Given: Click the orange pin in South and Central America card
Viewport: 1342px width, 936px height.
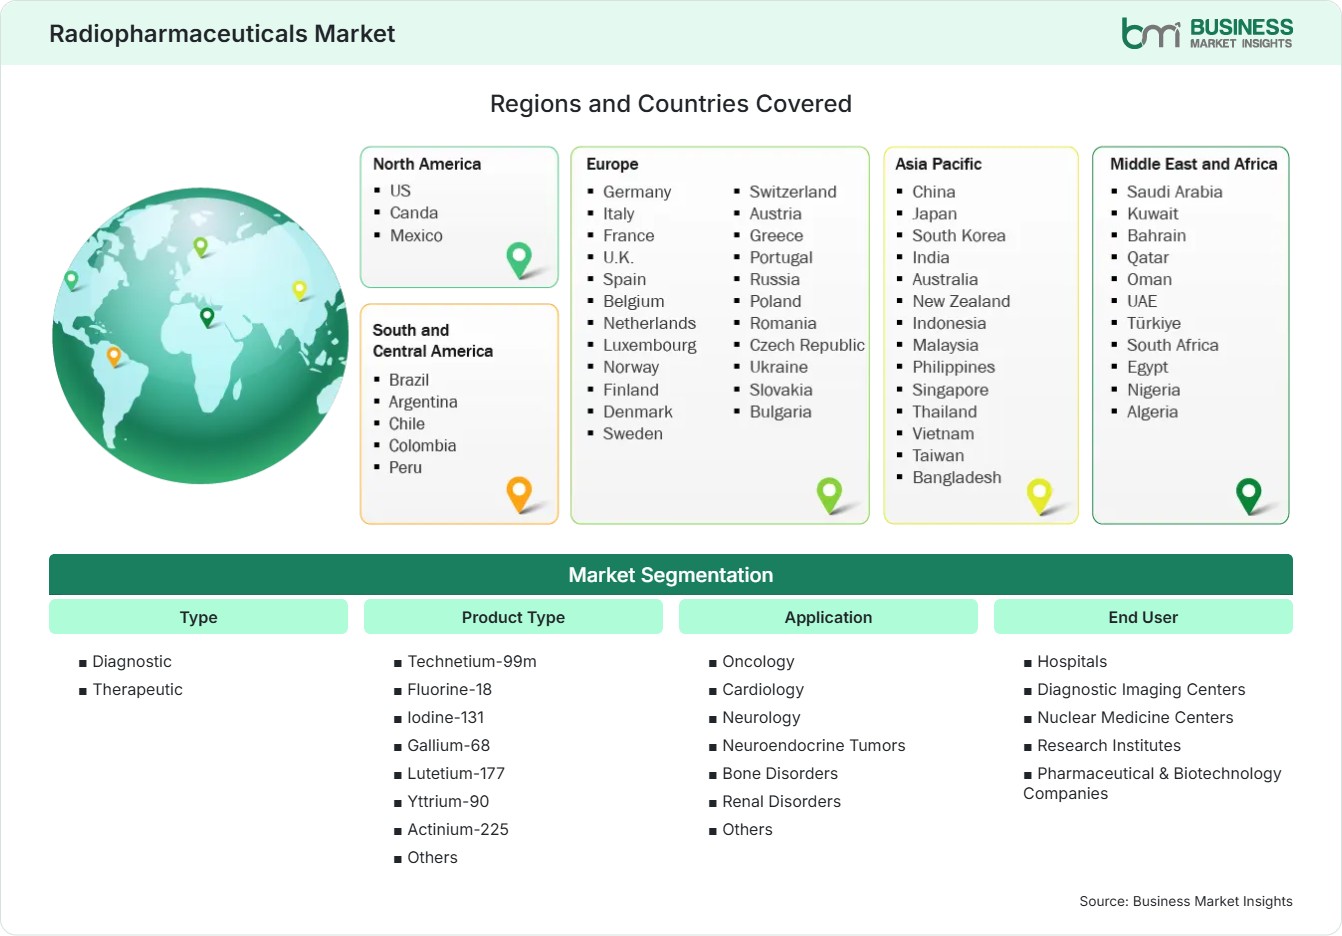Looking at the screenshot, I should point(519,494).
